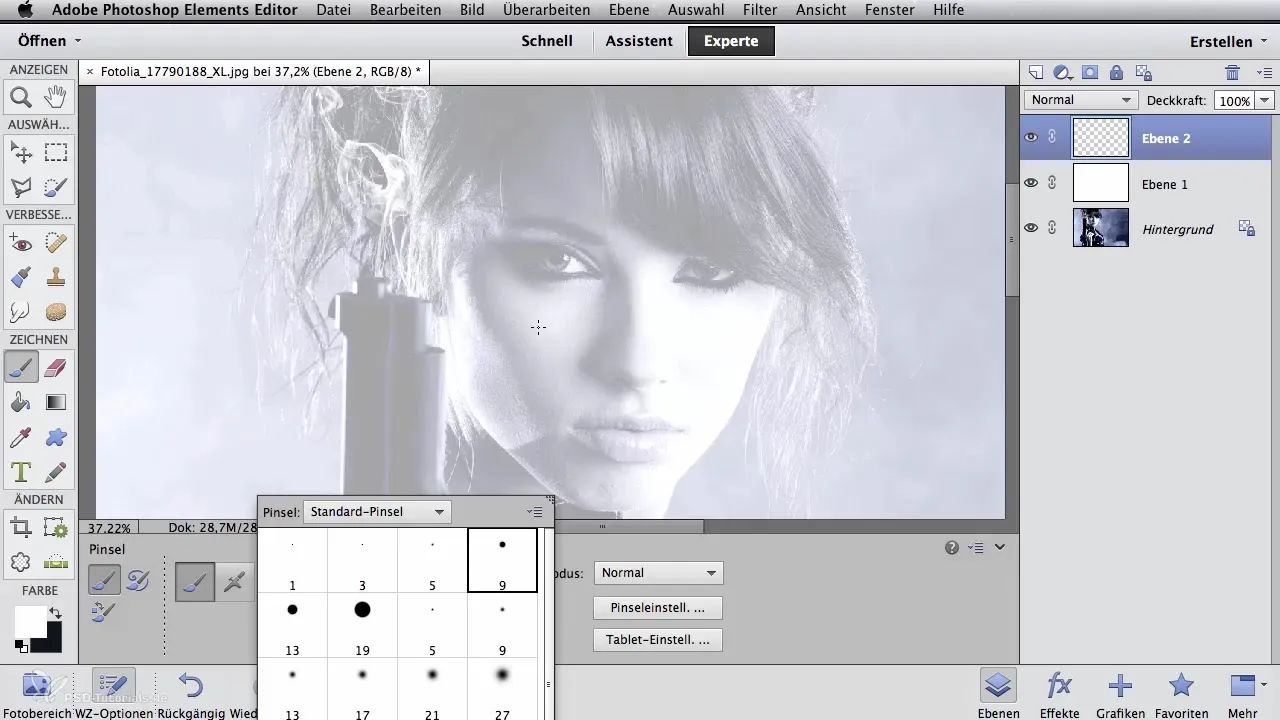Image resolution: width=1280 pixels, height=720 pixels.
Task: Select the Zoom magnifier tool
Action: (x=20, y=98)
